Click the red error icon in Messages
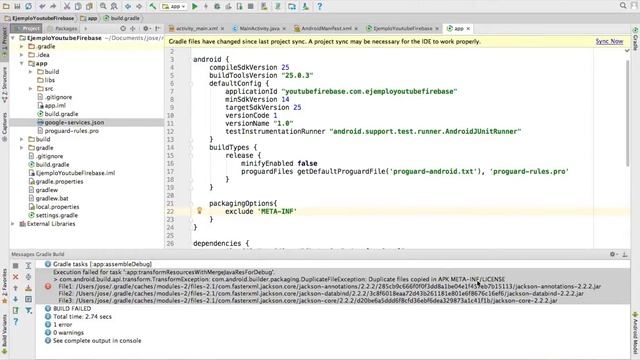 point(48,286)
